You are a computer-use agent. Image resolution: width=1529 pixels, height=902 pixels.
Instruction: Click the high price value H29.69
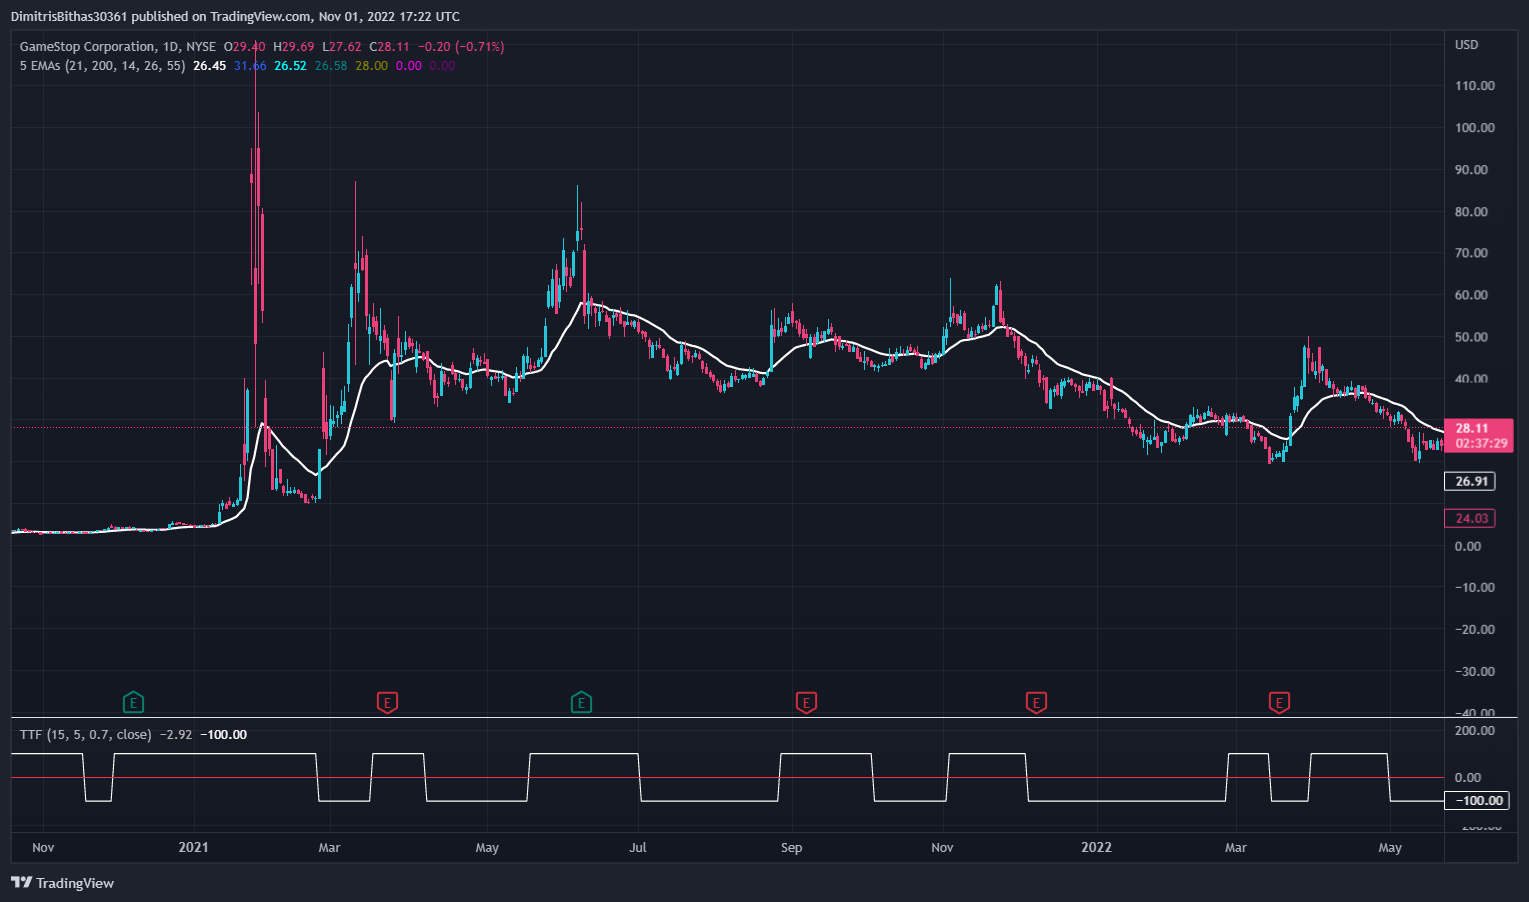tap(294, 46)
